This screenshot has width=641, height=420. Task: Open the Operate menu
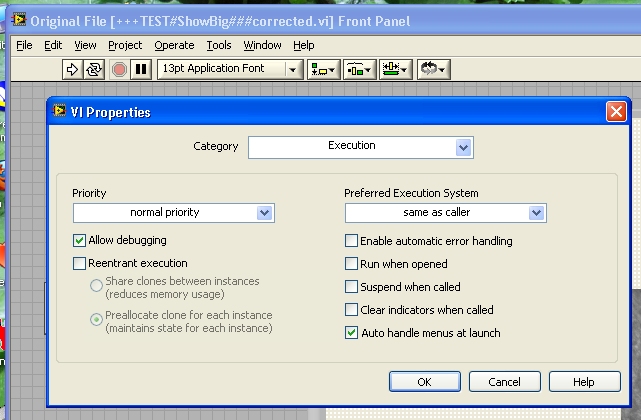coord(174,45)
